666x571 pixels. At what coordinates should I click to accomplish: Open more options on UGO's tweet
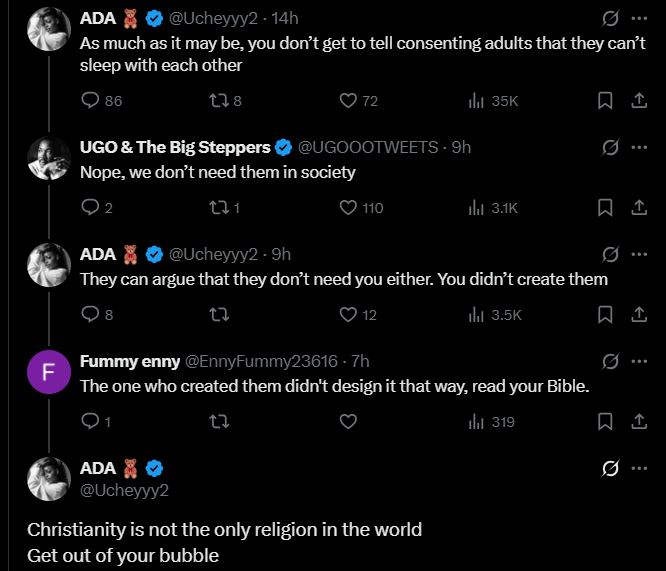coord(639,147)
